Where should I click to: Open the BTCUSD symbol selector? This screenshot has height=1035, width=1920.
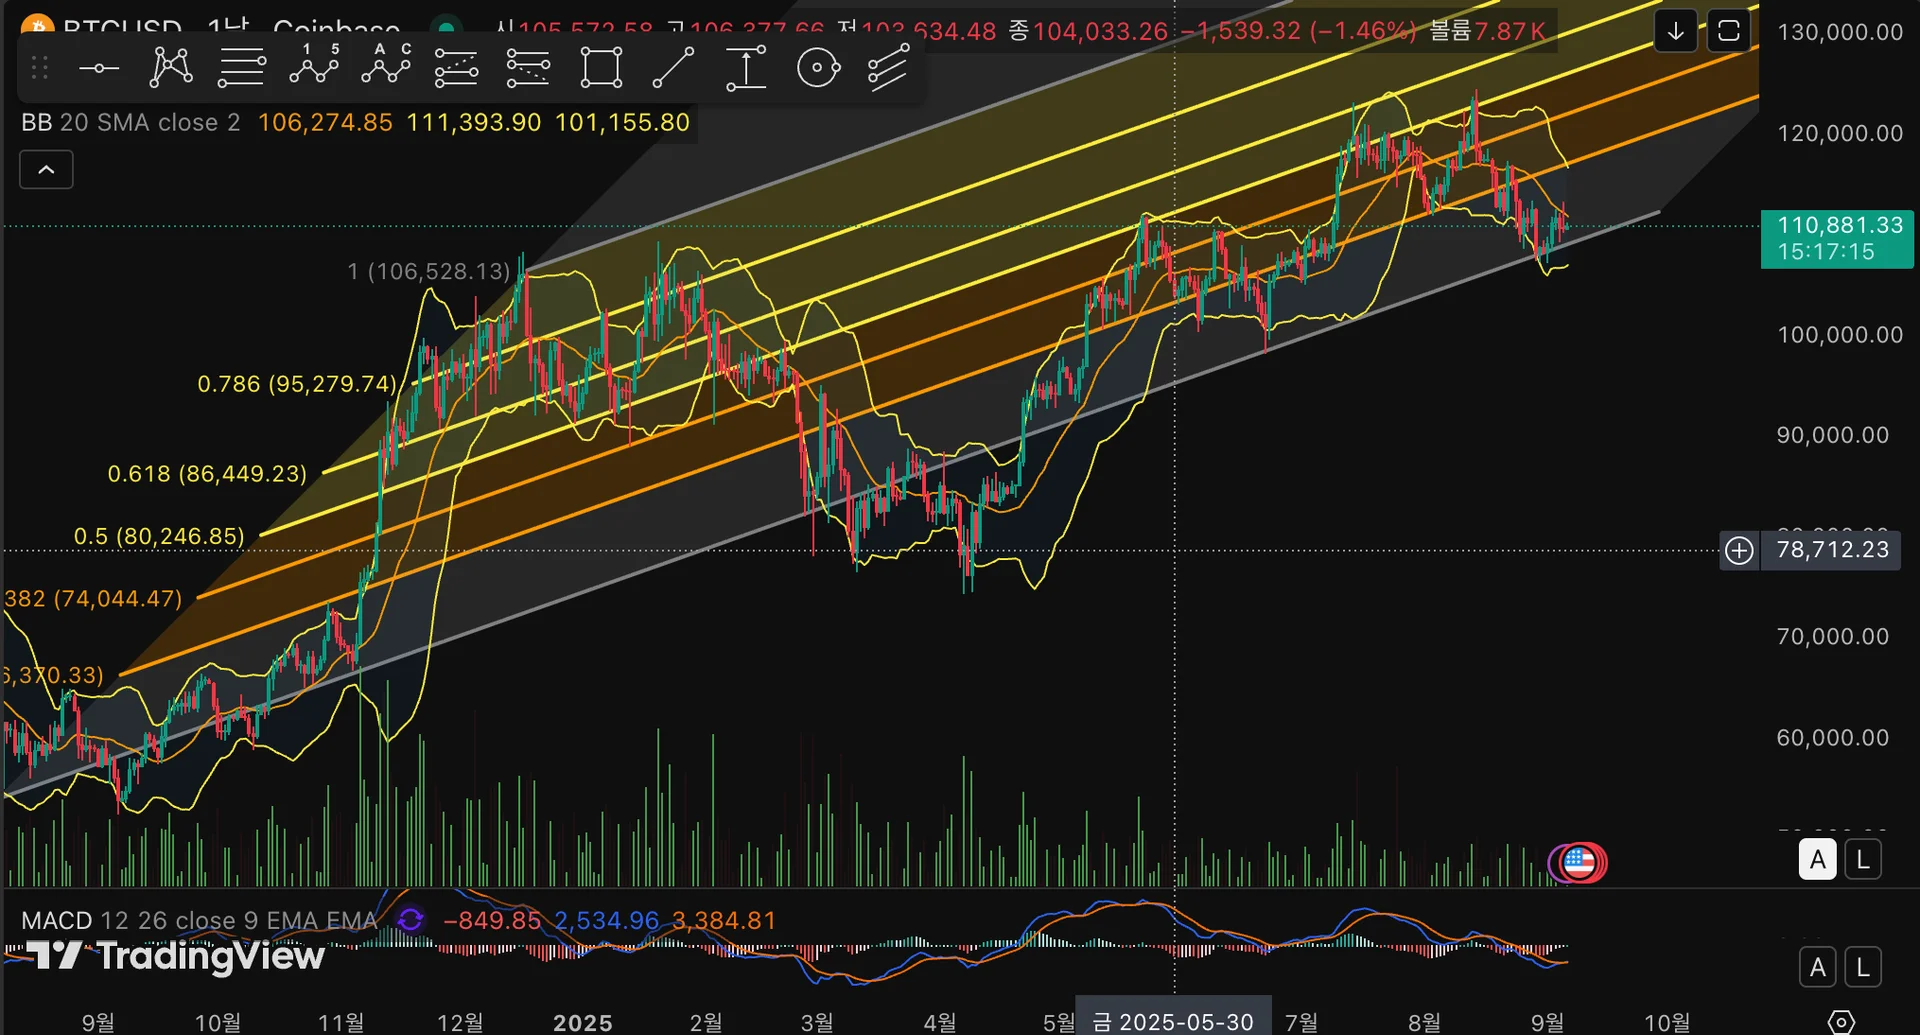[122, 26]
